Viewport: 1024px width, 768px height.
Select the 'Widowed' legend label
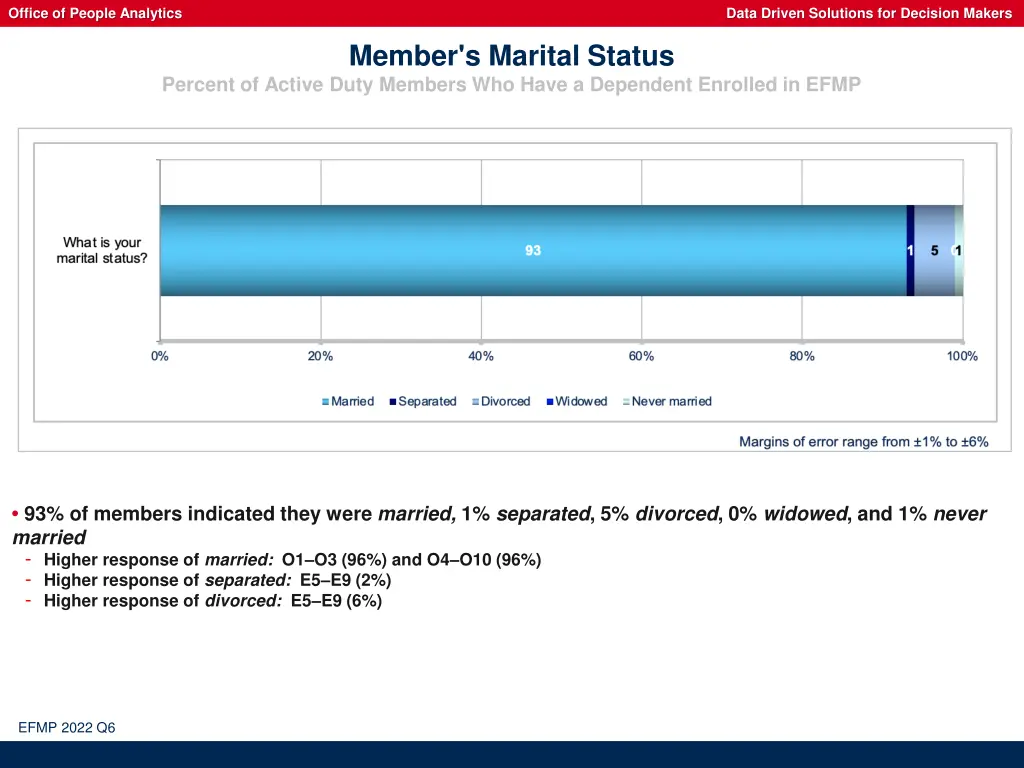(x=581, y=402)
